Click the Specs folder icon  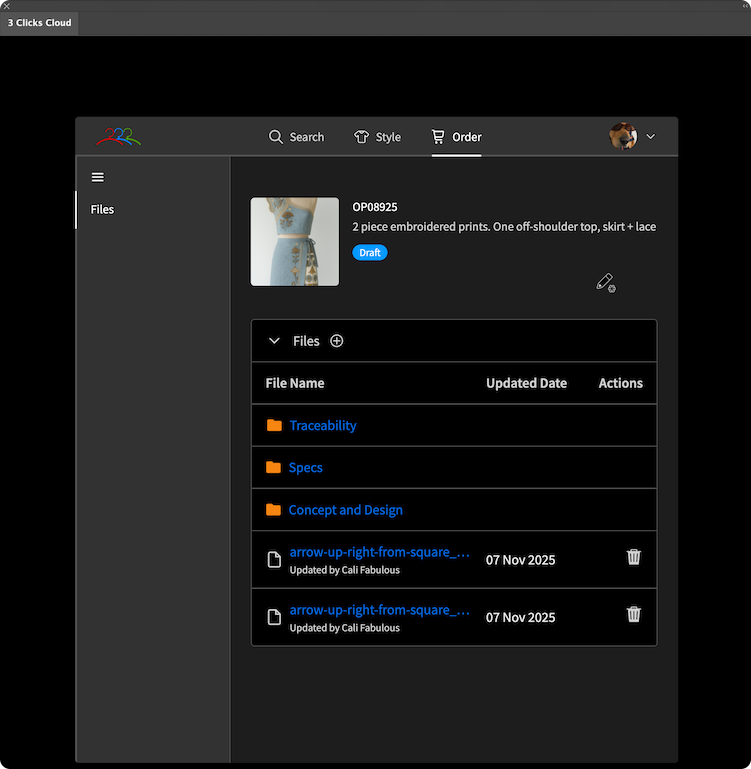pyautogui.click(x=274, y=468)
